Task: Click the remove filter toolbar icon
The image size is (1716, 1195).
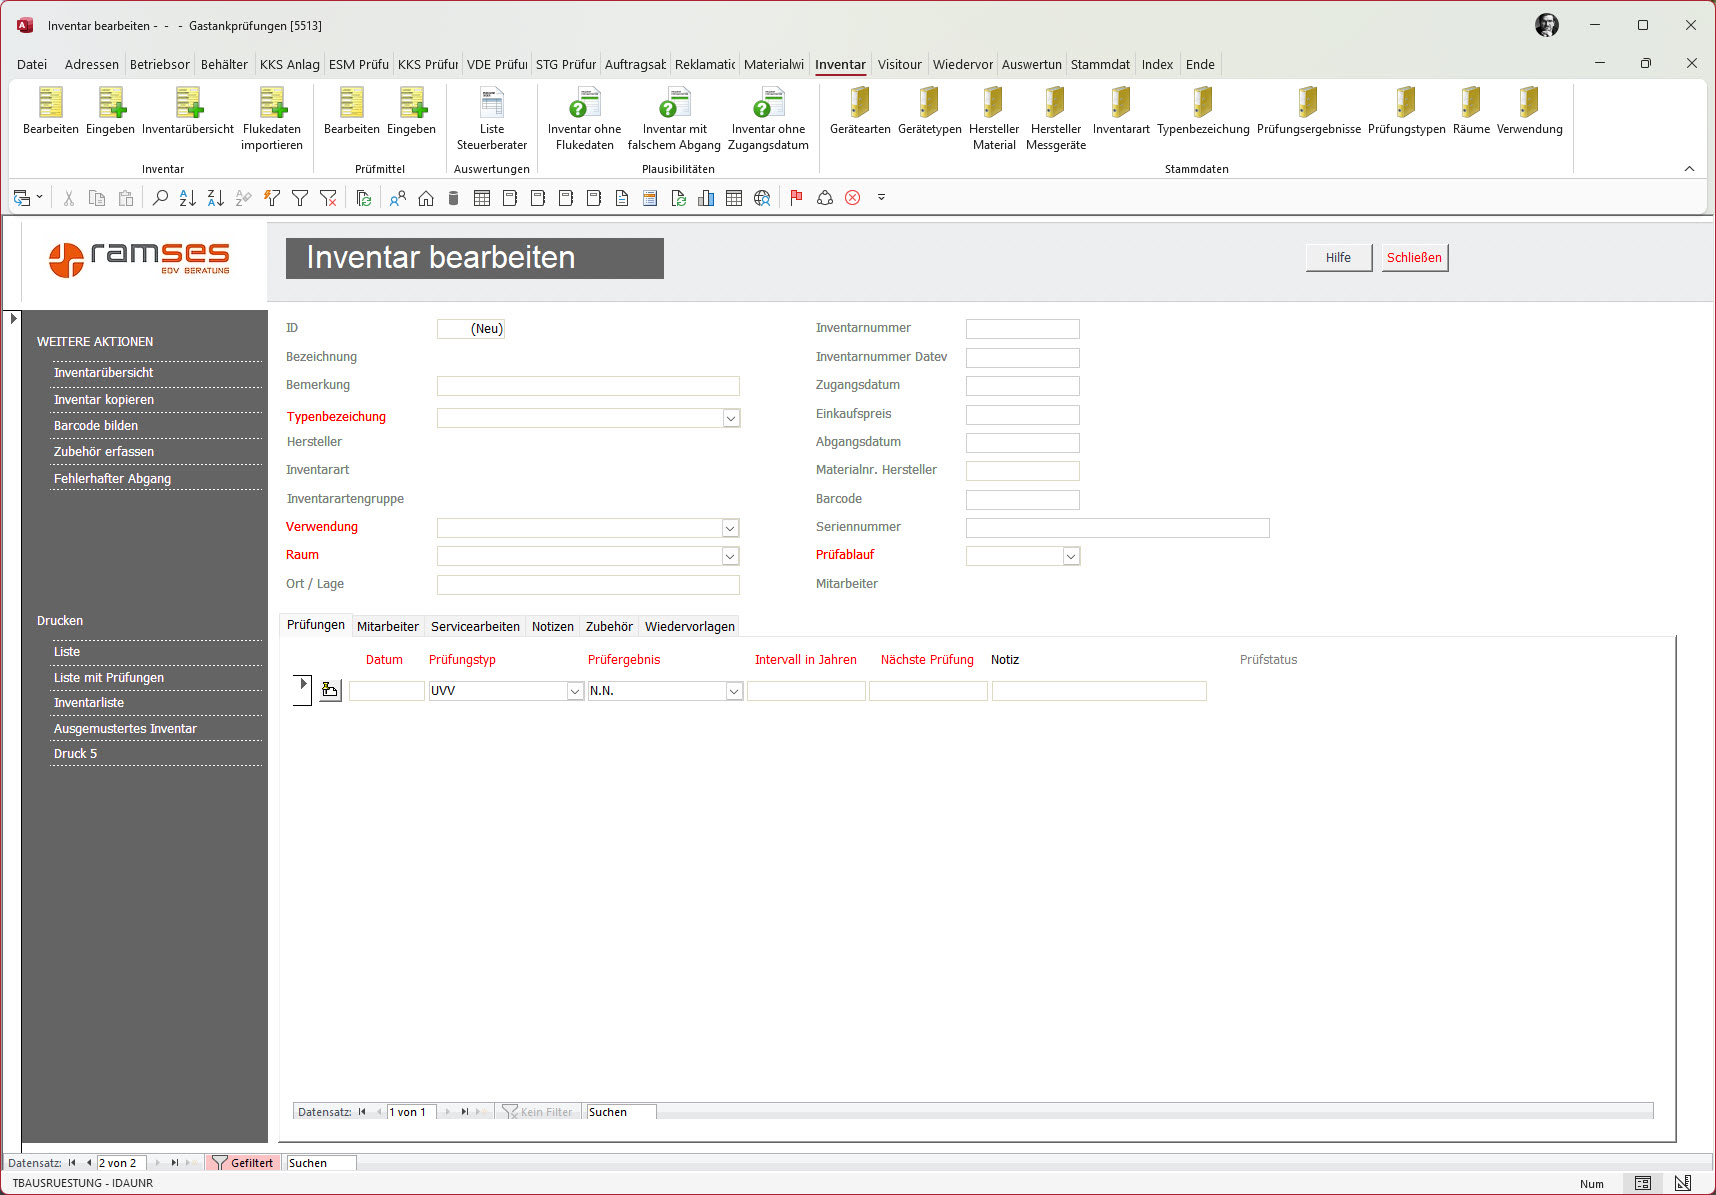Action: 328,198
